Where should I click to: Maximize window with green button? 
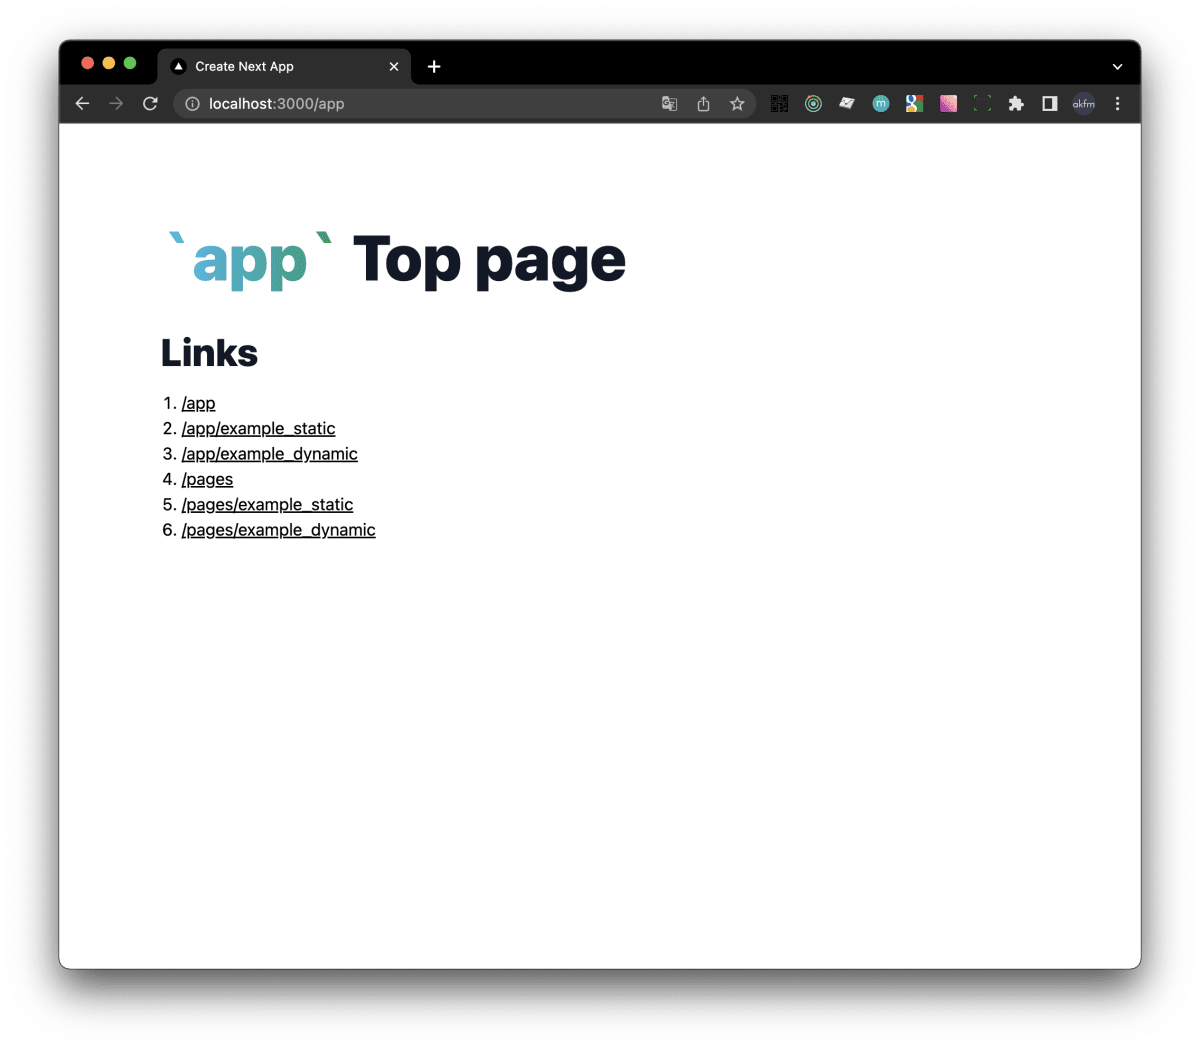tap(130, 63)
